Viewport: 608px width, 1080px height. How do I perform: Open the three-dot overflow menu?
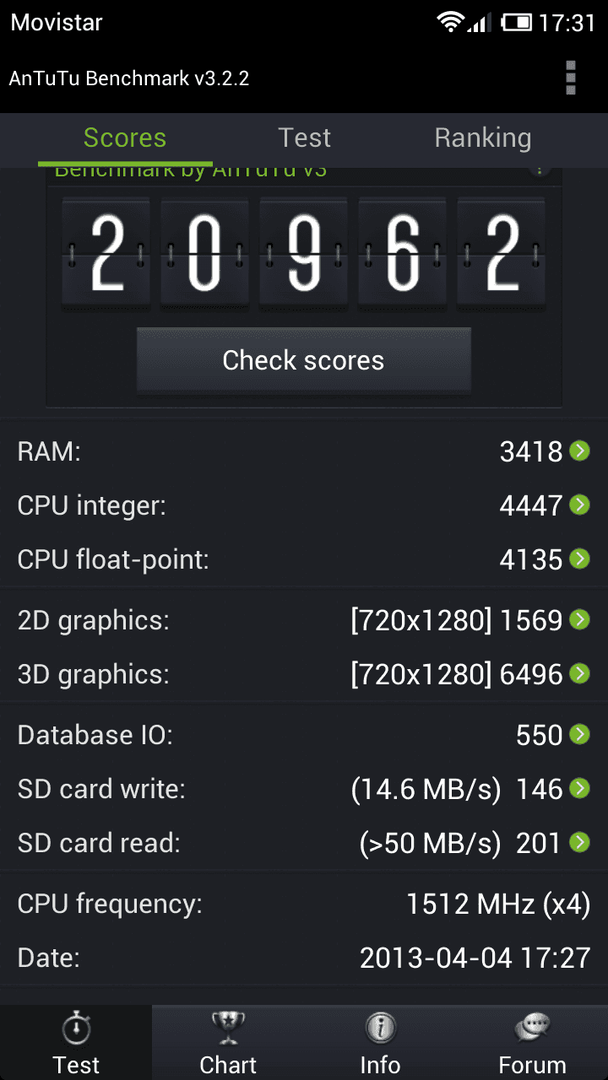coord(570,78)
